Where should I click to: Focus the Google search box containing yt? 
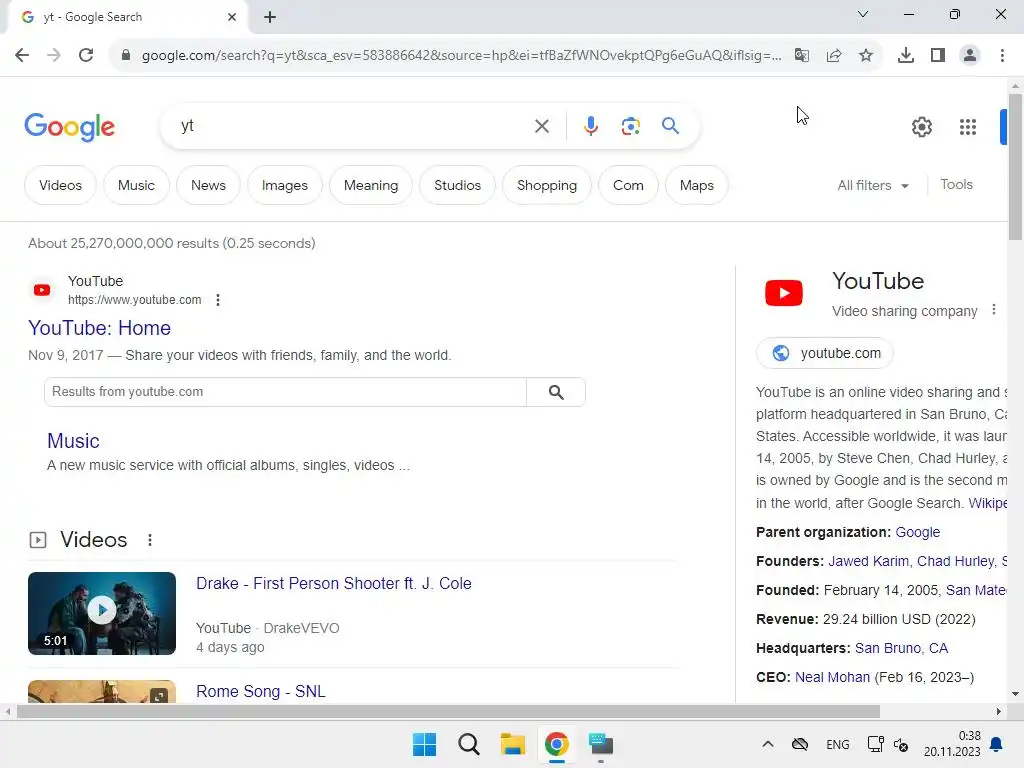[x=353, y=126]
